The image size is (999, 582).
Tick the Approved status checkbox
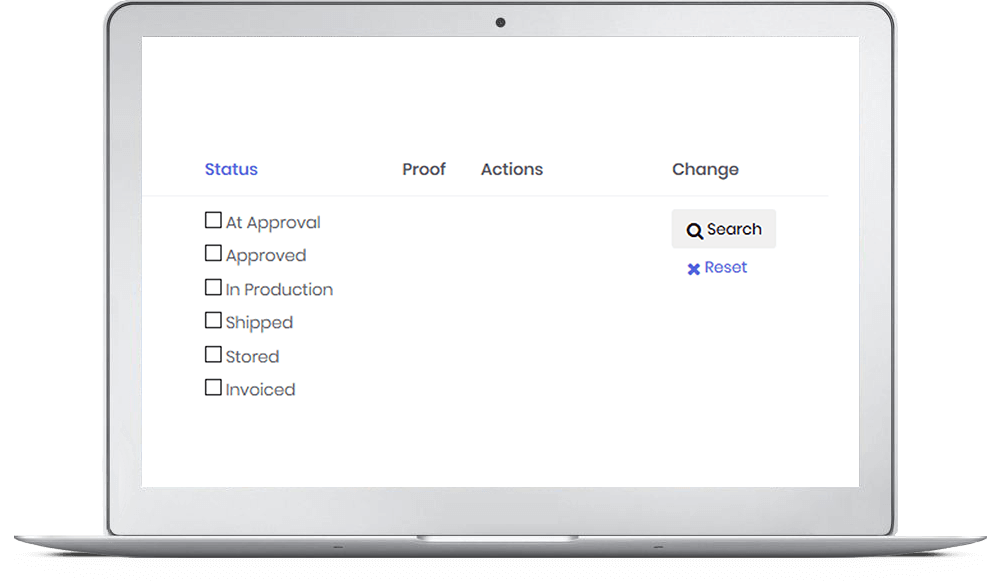click(213, 253)
